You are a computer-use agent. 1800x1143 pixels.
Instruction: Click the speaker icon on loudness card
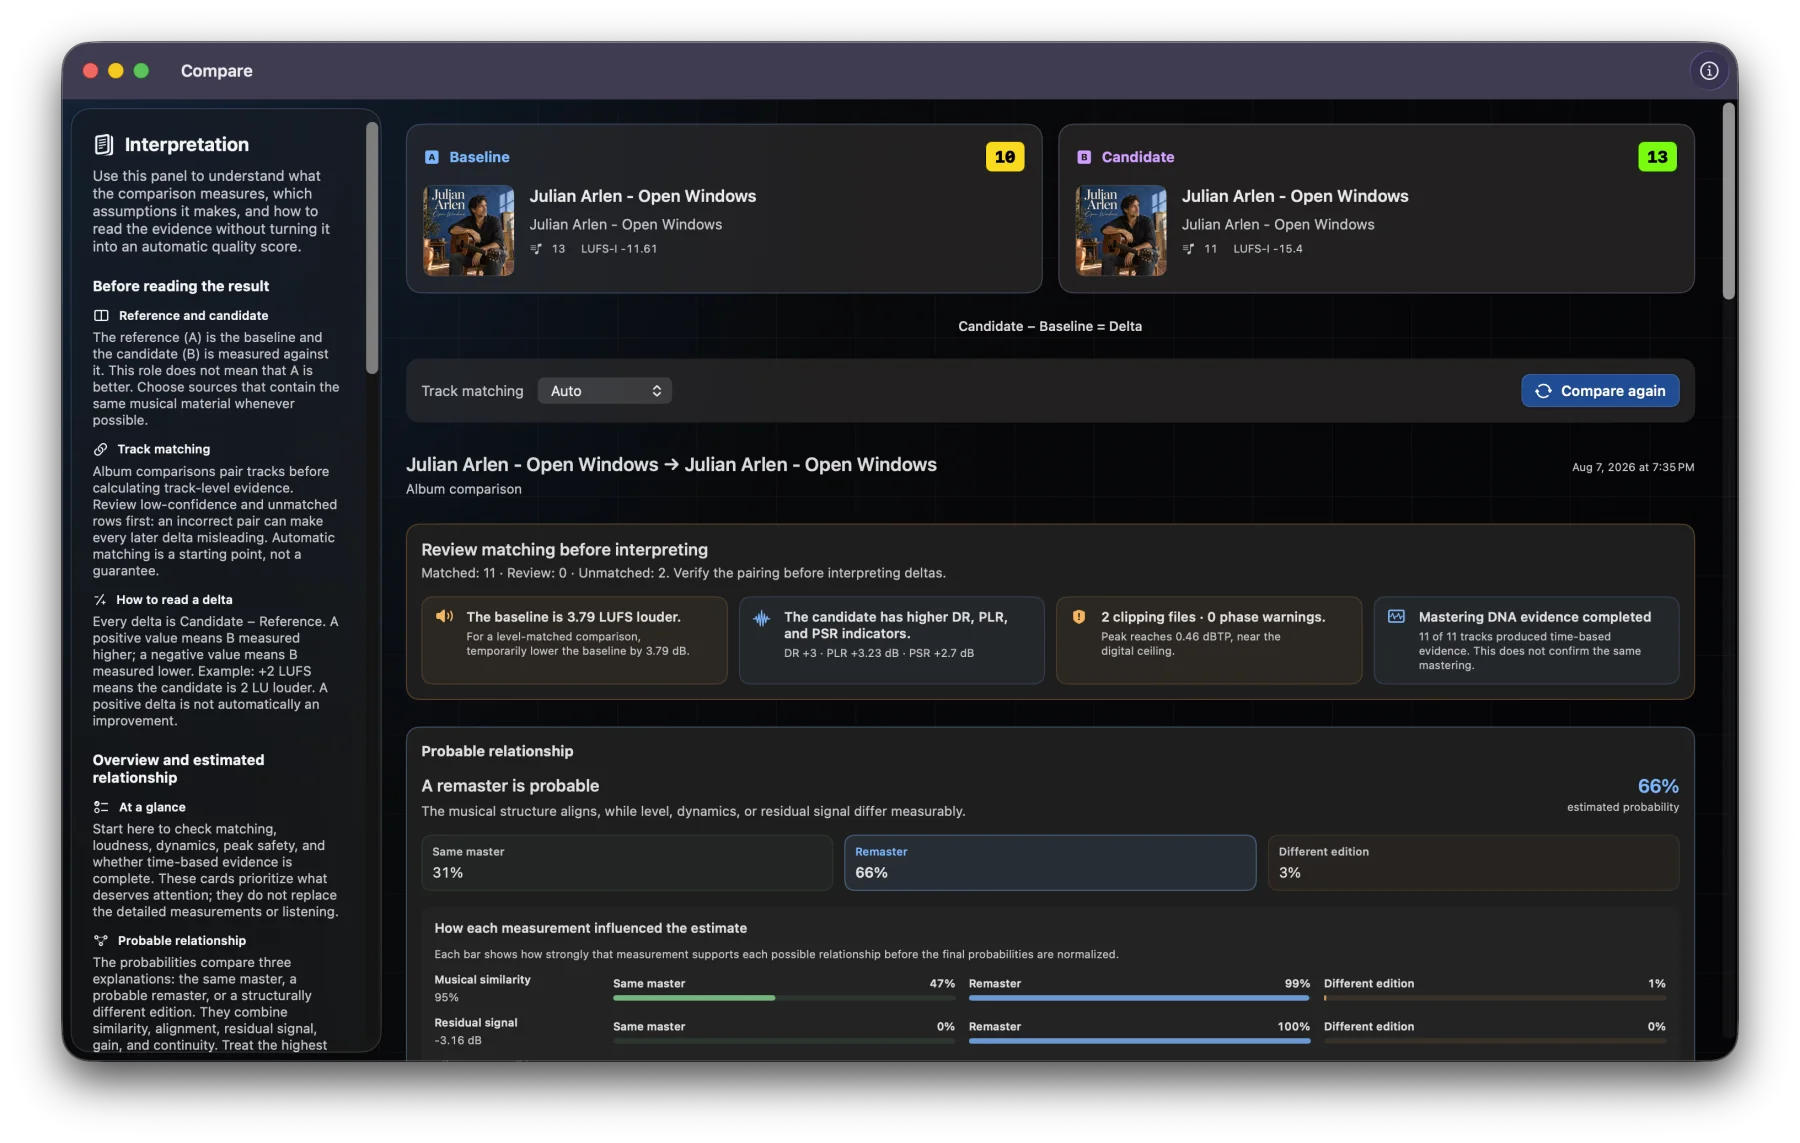tap(445, 617)
